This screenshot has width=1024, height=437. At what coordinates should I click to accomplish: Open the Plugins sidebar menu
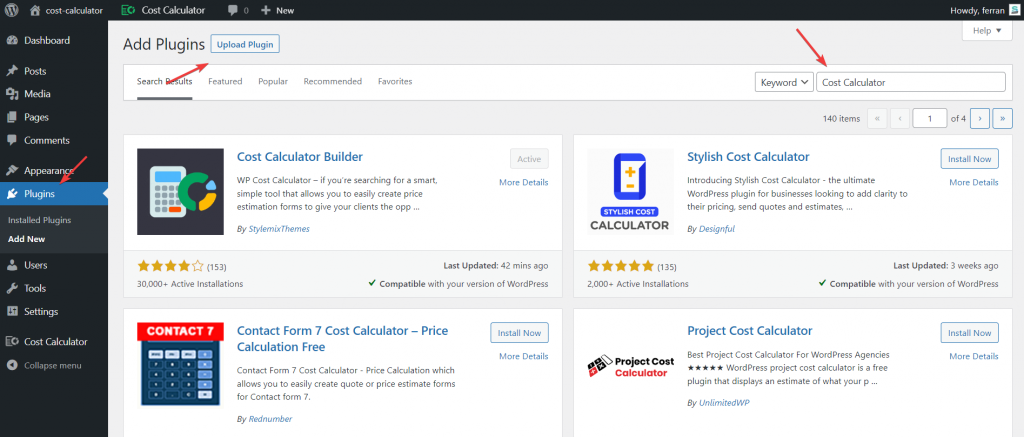[54, 194]
